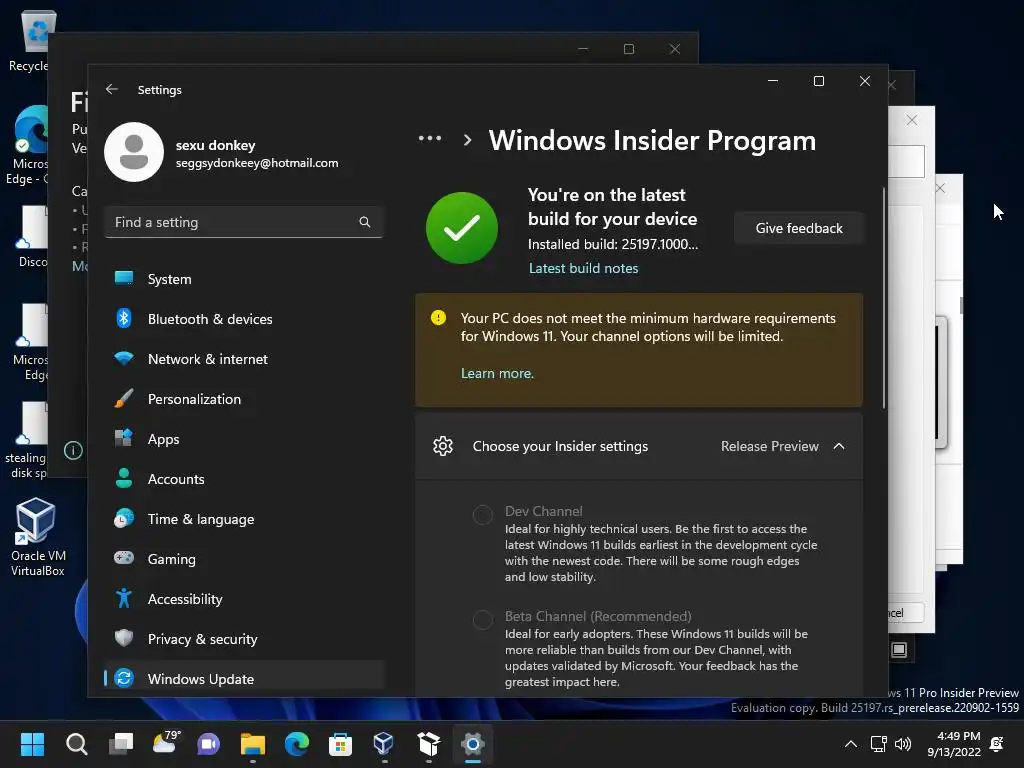
Task: Click the Release Preview channel label
Action: (769, 446)
